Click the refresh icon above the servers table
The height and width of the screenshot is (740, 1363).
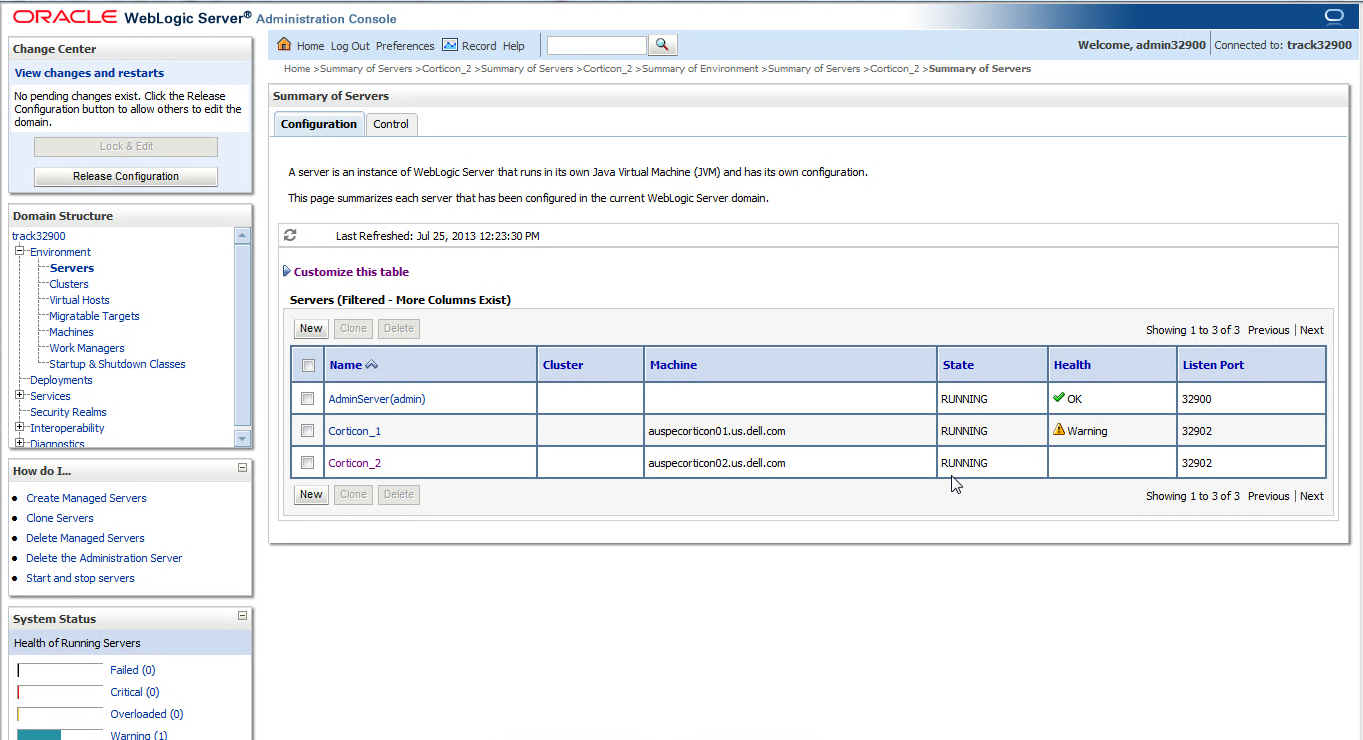(x=290, y=234)
